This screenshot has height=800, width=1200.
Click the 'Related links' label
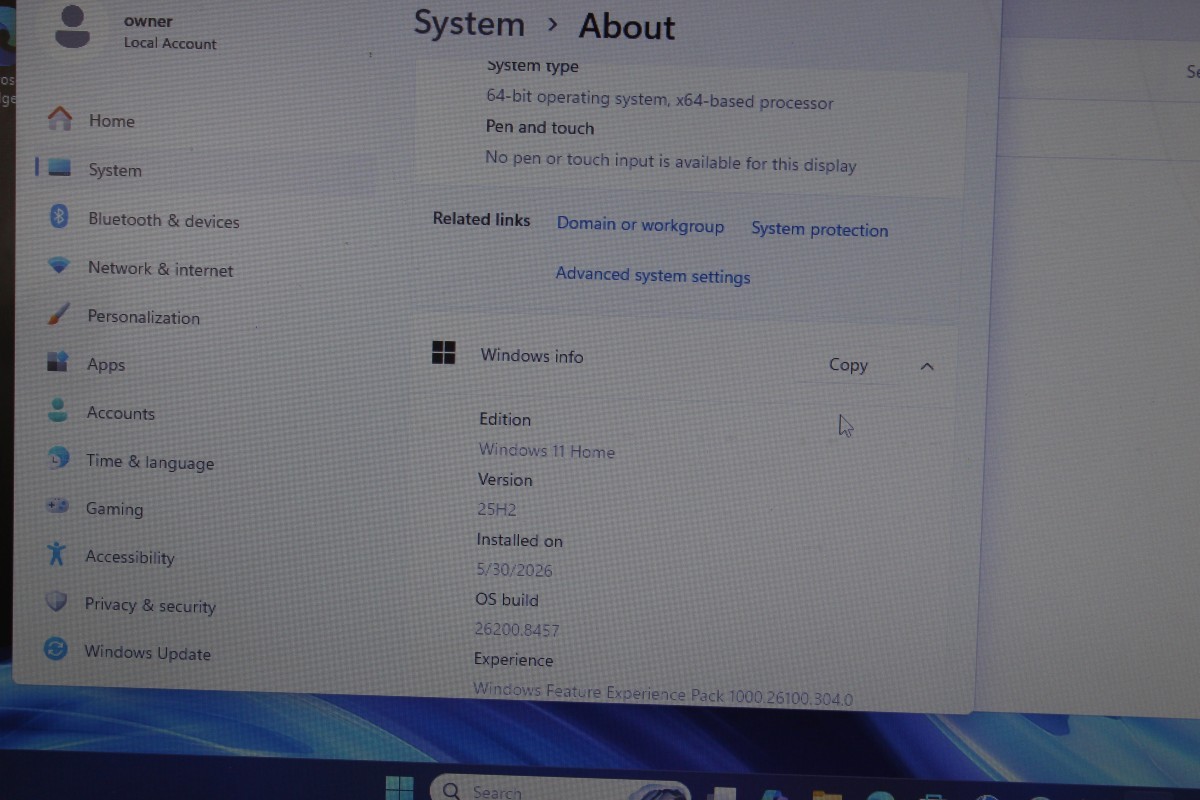(x=481, y=219)
